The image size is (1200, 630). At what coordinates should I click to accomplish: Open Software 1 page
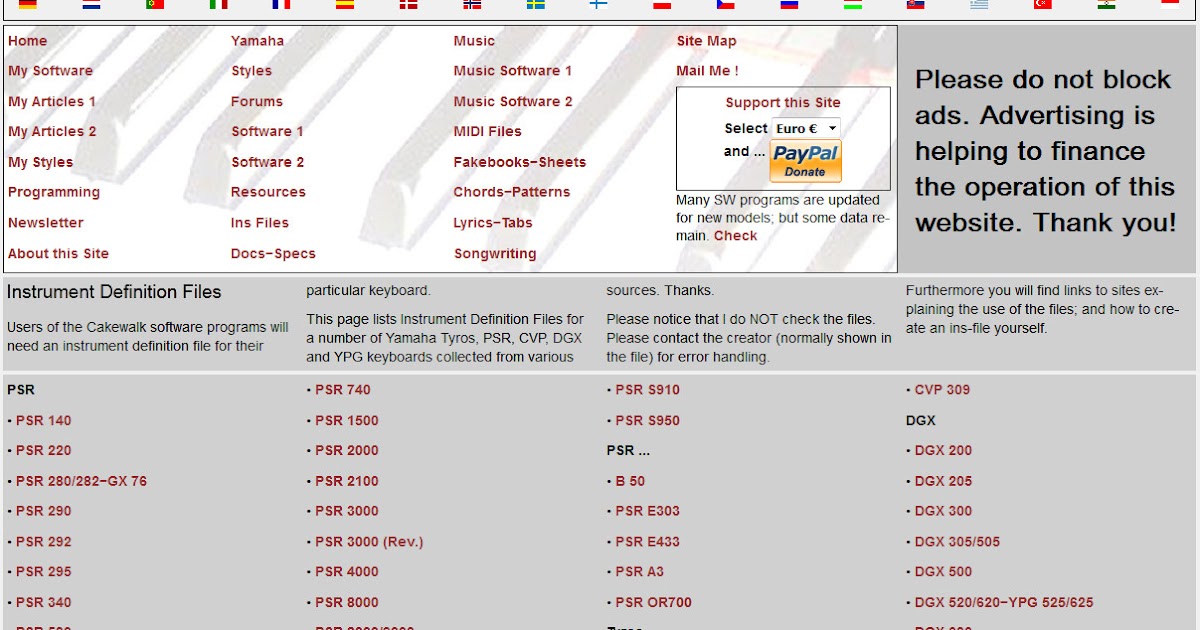click(x=267, y=131)
